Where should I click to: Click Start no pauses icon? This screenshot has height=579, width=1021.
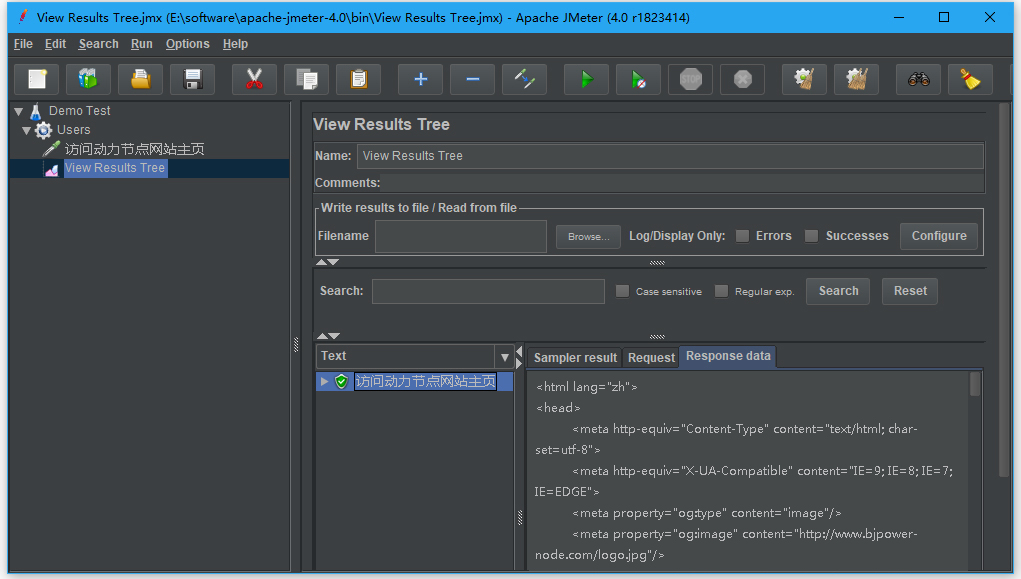[x=639, y=79]
